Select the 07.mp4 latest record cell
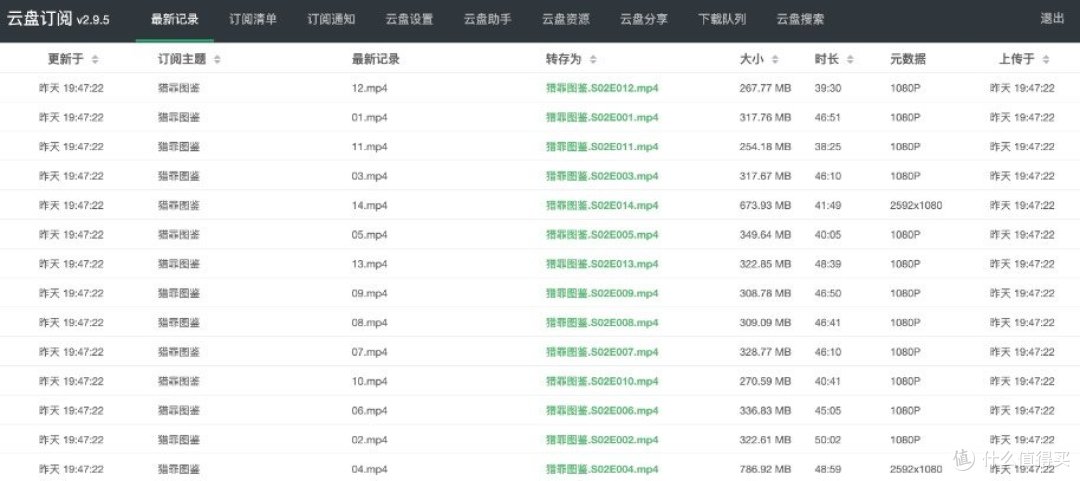Screen dimensions: 1080x481 369,352
